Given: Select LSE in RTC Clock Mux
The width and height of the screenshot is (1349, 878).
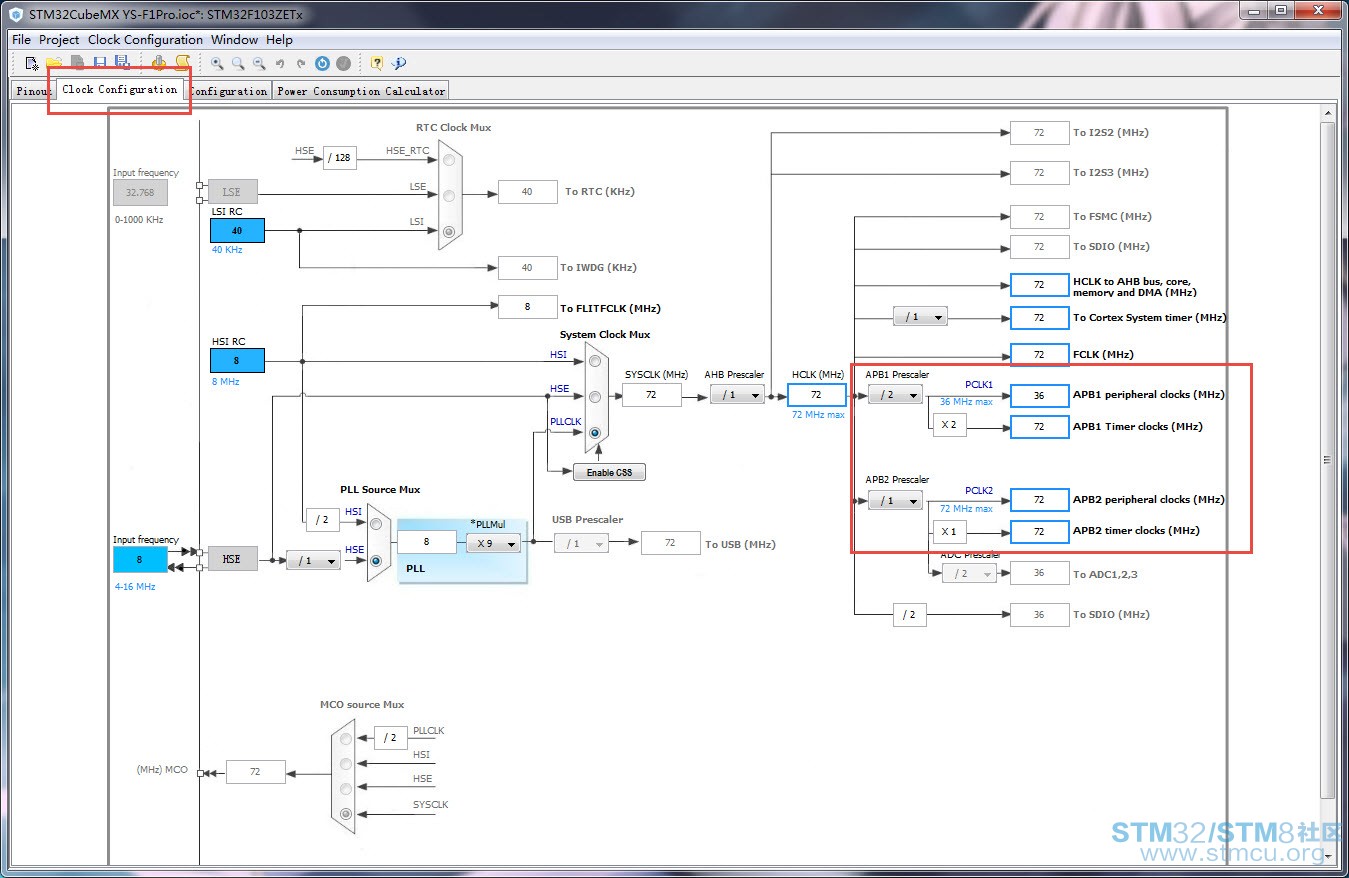Looking at the screenshot, I should pos(449,195).
